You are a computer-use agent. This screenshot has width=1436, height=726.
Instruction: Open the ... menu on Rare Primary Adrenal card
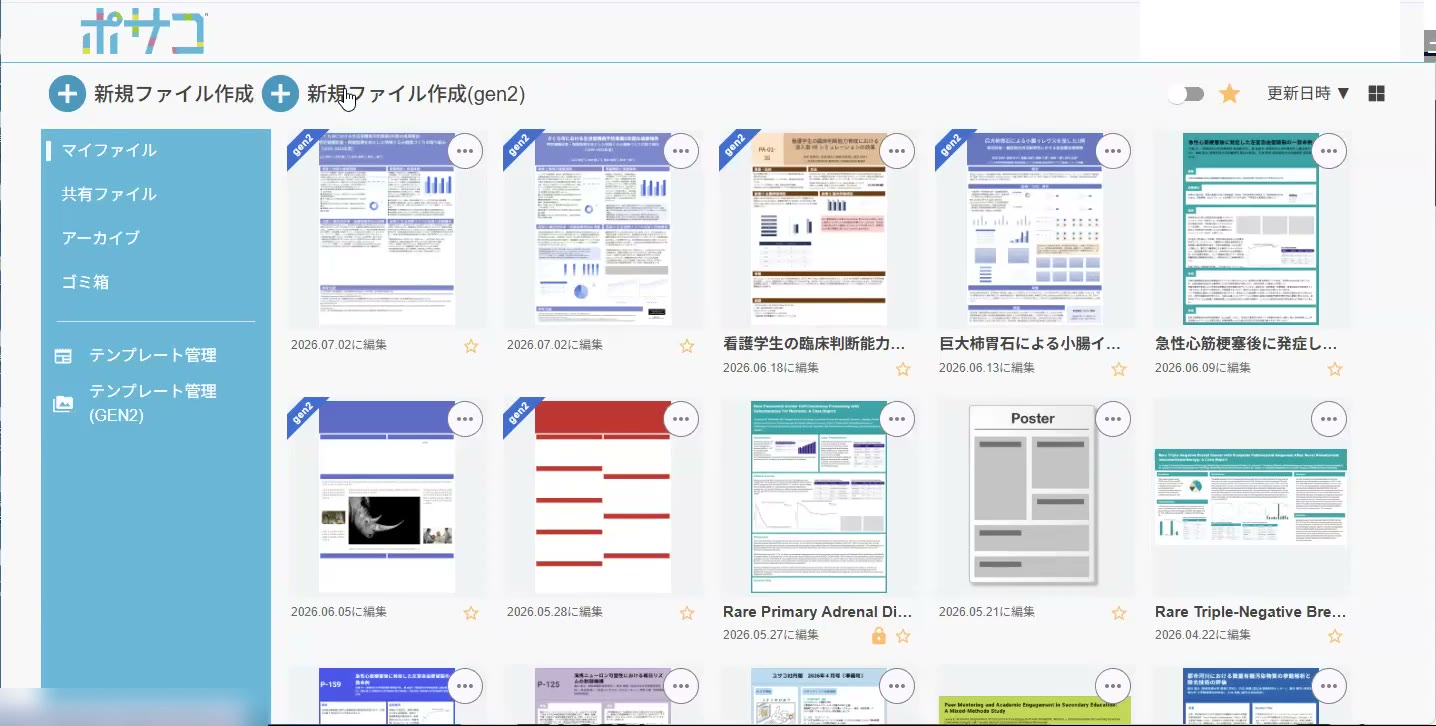[897, 419]
